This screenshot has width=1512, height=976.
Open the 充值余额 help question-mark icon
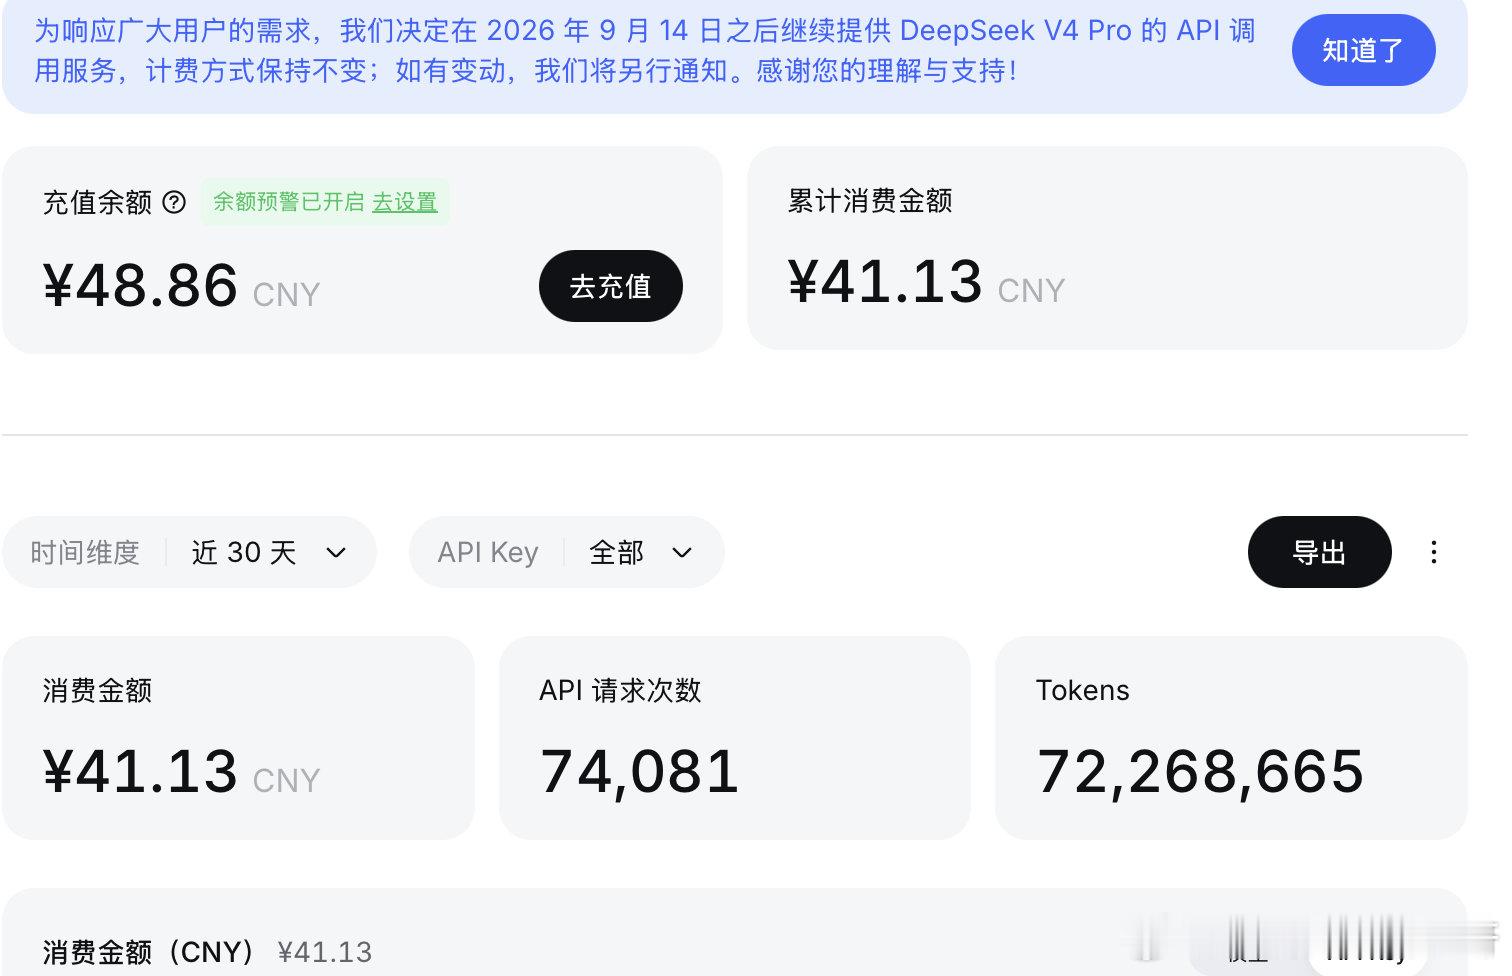pyautogui.click(x=174, y=203)
